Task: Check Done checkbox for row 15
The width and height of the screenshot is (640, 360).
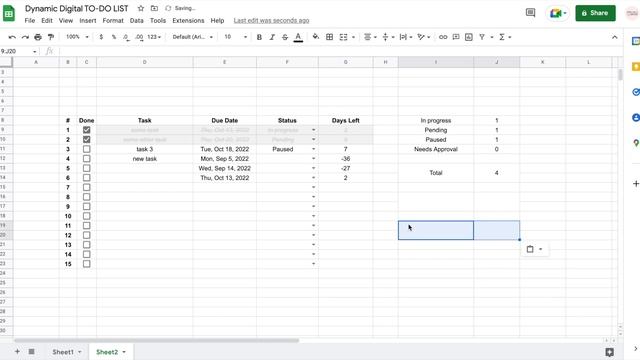Action: coord(87,264)
